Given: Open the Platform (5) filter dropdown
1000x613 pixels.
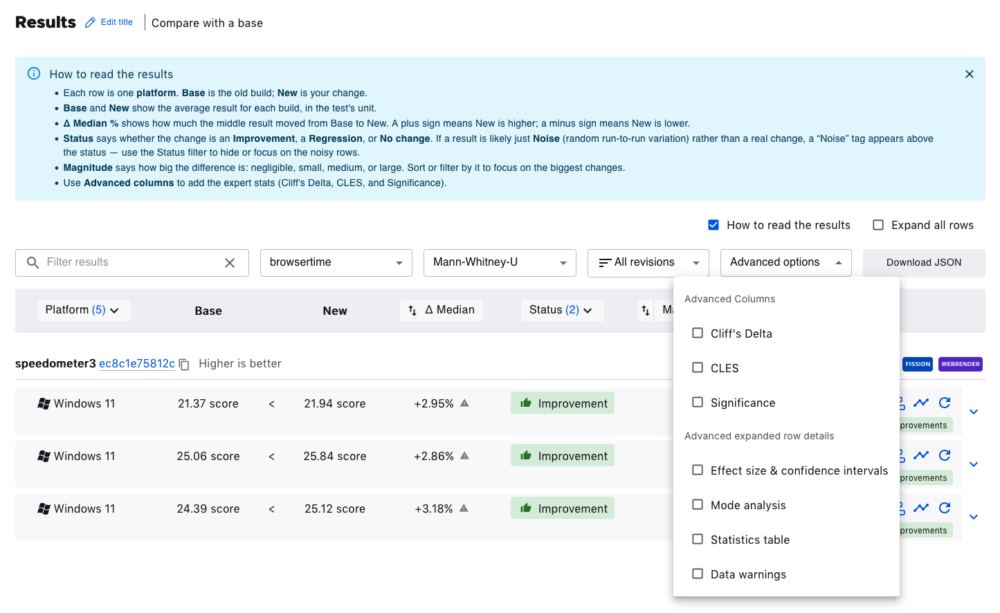Looking at the screenshot, I should tap(83, 310).
